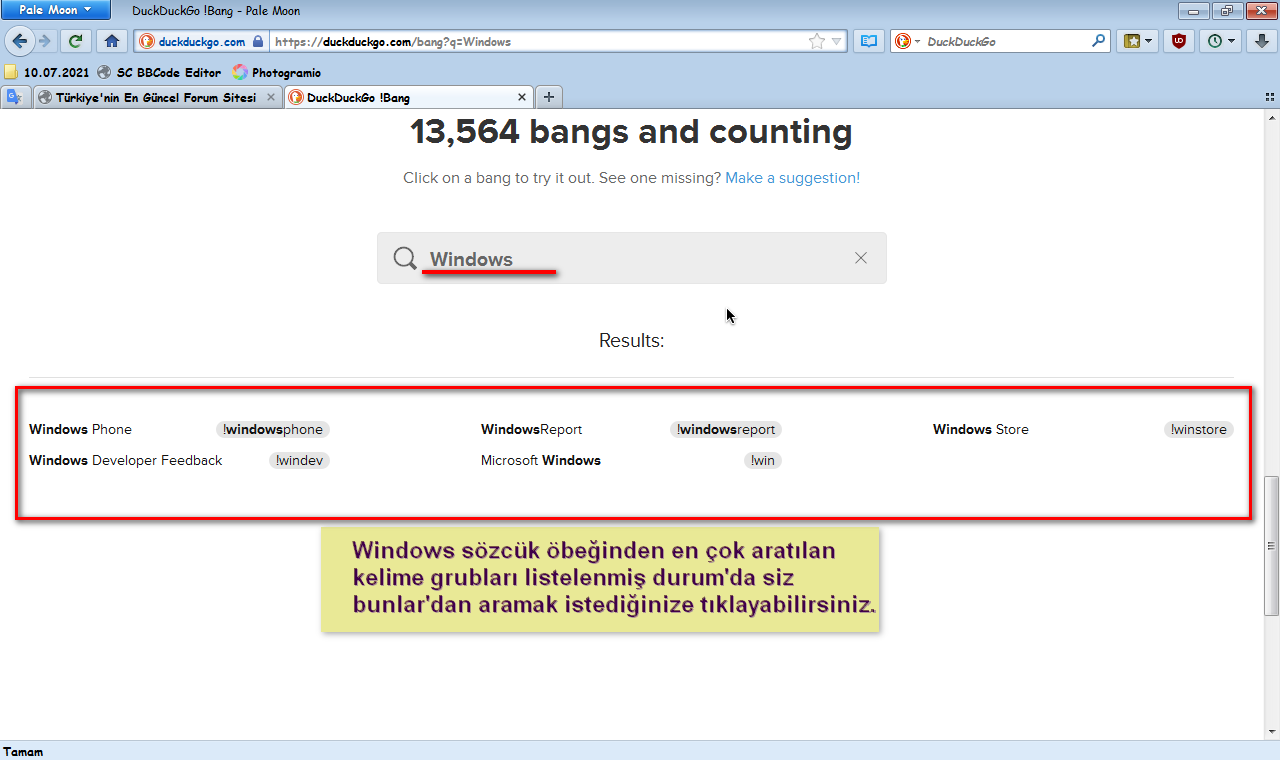Click the scrollbar down arrow
This screenshot has width=1280, height=760.
[x=1271, y=732]
